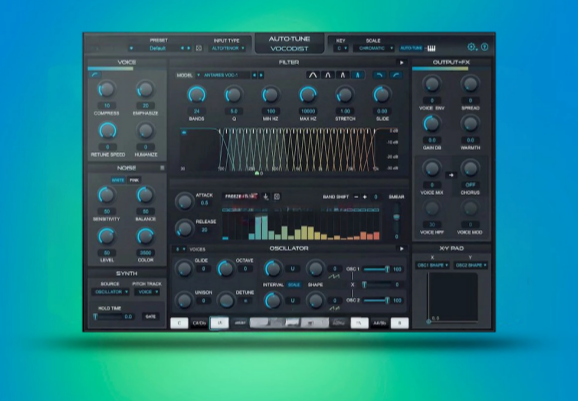
Task: Open the Input Type dropdown
Action: (x=228, y=48)
